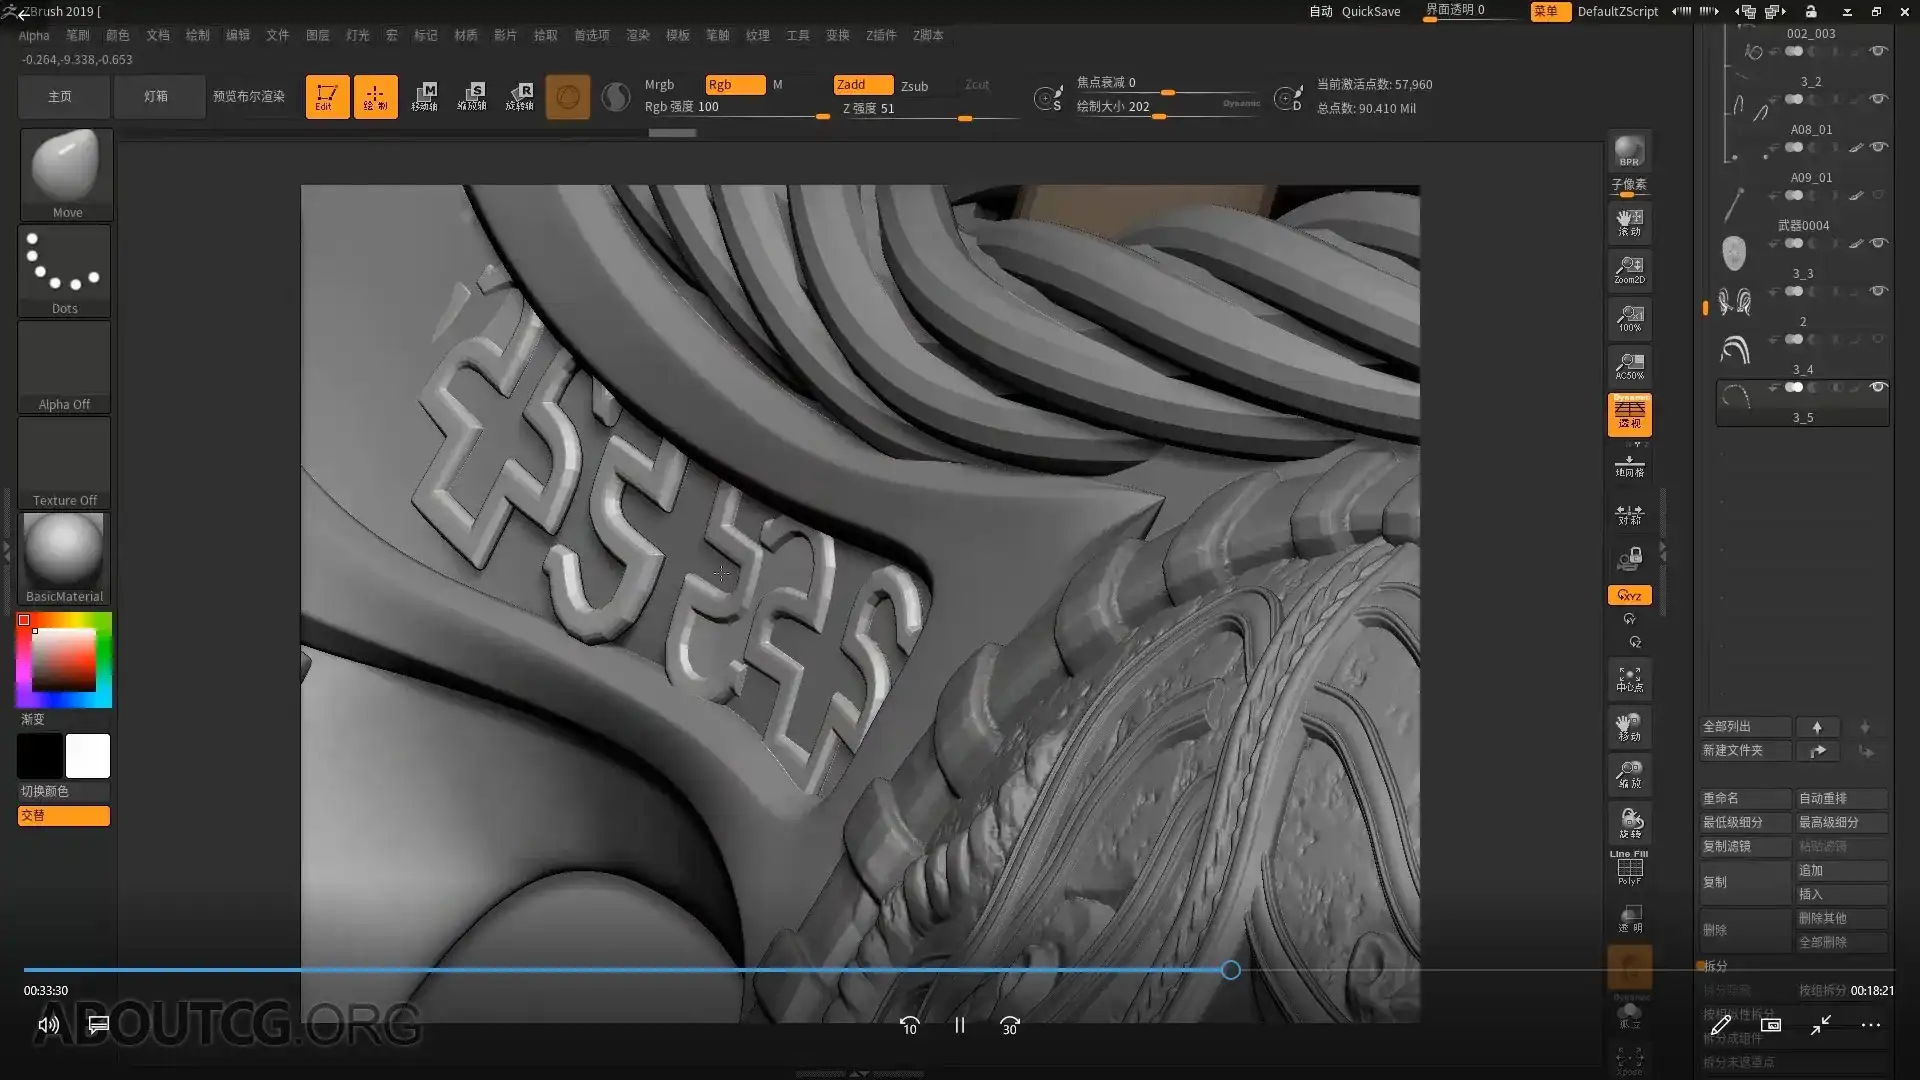Open the DefaultZScript dropdown
This screenshot has width=1920, height=1080.
(1617, 11)
